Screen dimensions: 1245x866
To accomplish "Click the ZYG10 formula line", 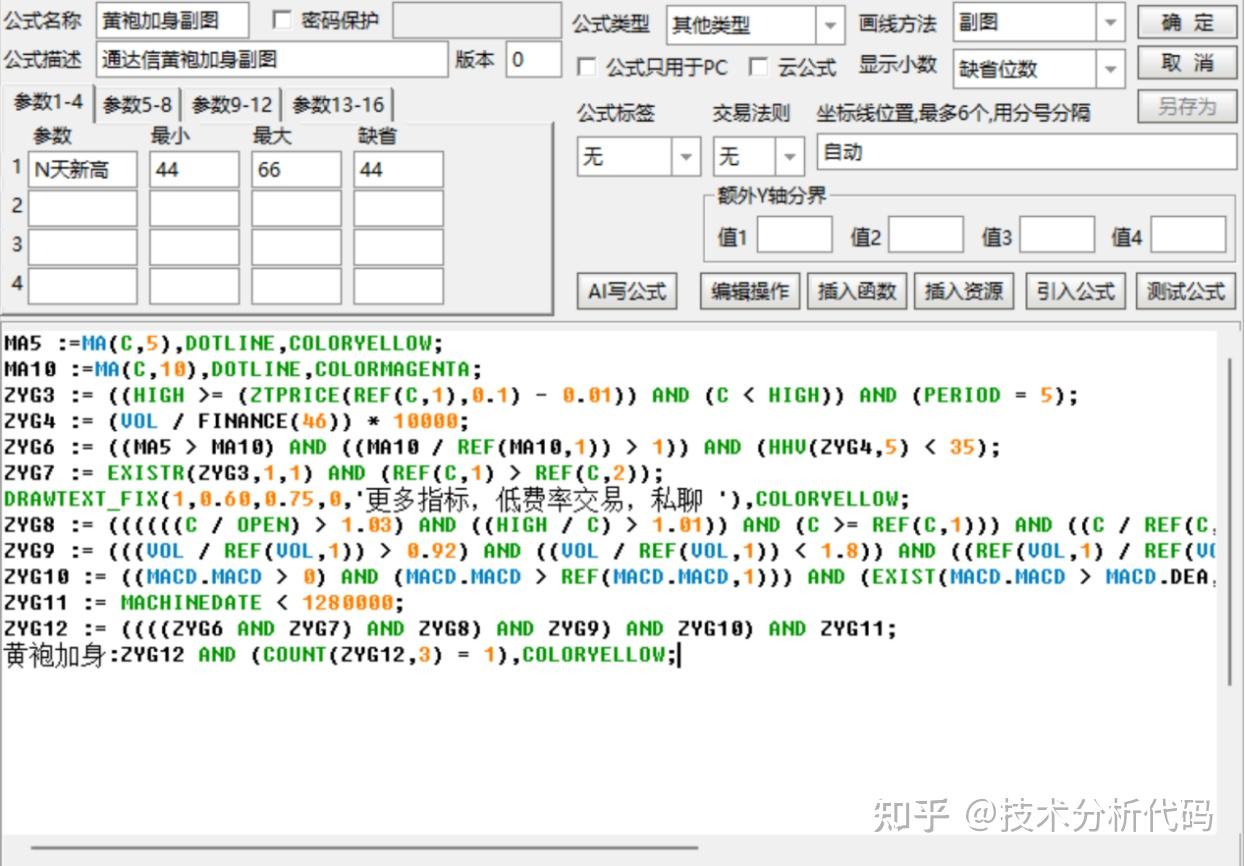I will tap(610, 577).
